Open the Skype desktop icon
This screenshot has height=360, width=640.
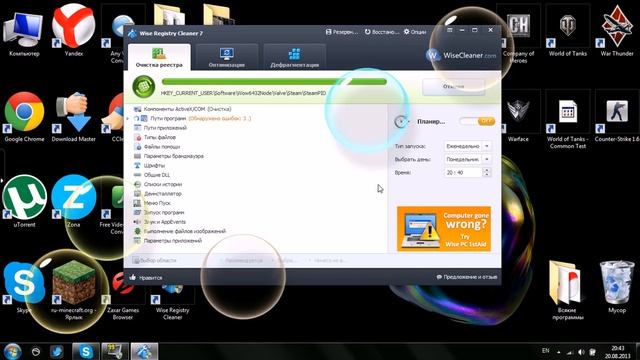coord(24,287)
